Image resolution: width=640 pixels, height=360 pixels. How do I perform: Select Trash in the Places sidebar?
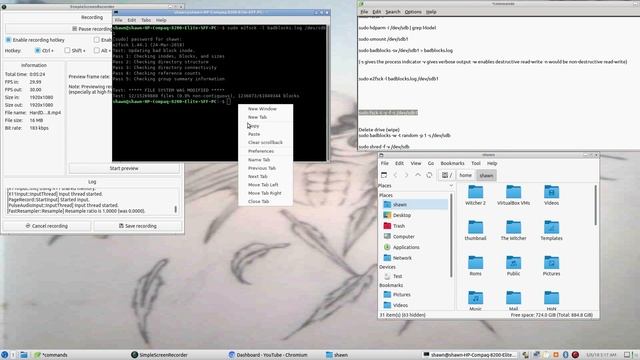pos(415,226)
